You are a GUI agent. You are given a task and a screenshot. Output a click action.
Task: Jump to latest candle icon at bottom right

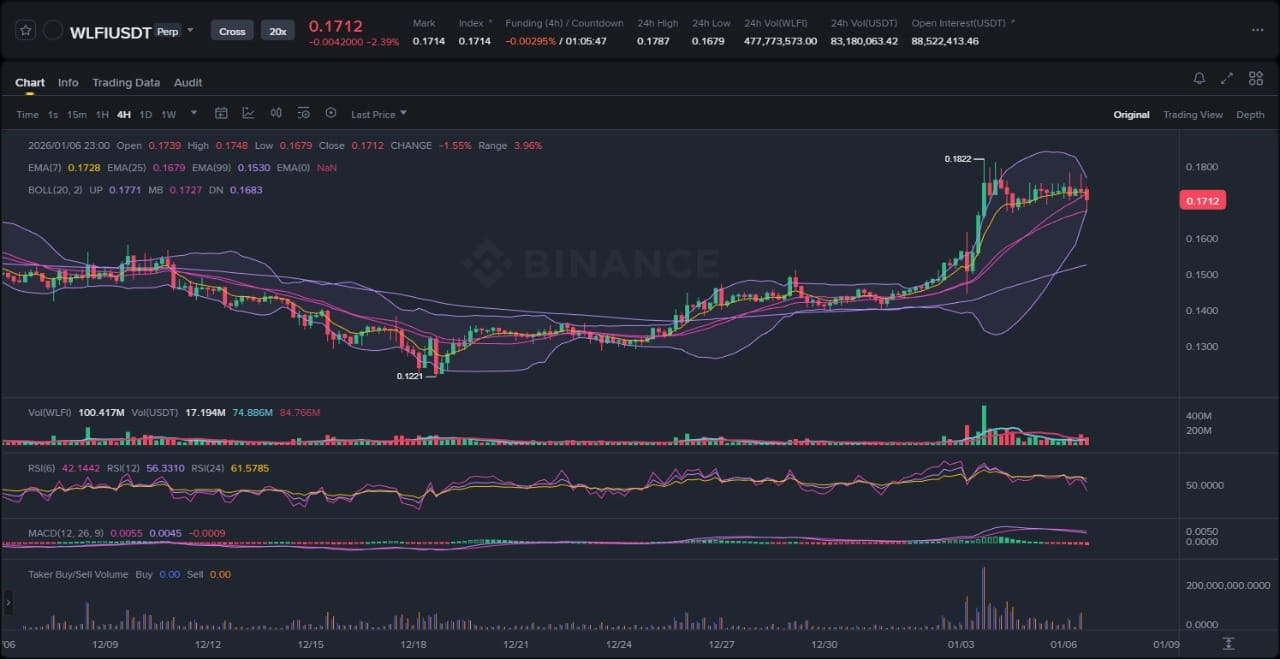[x=1228, y=644]
